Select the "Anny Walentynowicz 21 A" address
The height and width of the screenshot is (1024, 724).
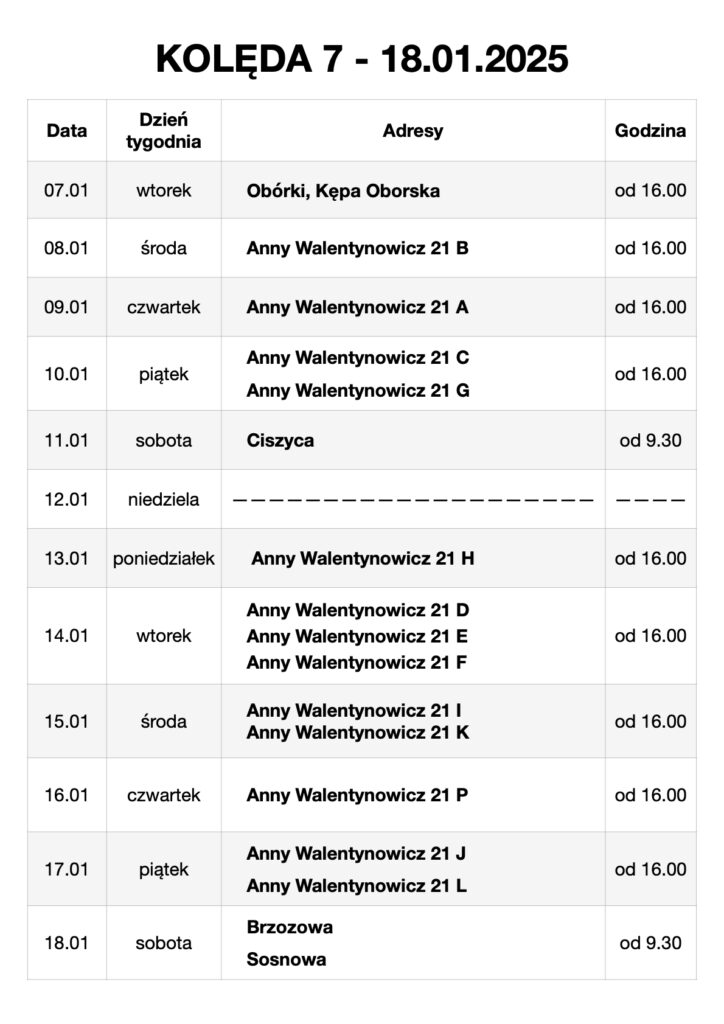pyautogui.click(x=357, y=307)
